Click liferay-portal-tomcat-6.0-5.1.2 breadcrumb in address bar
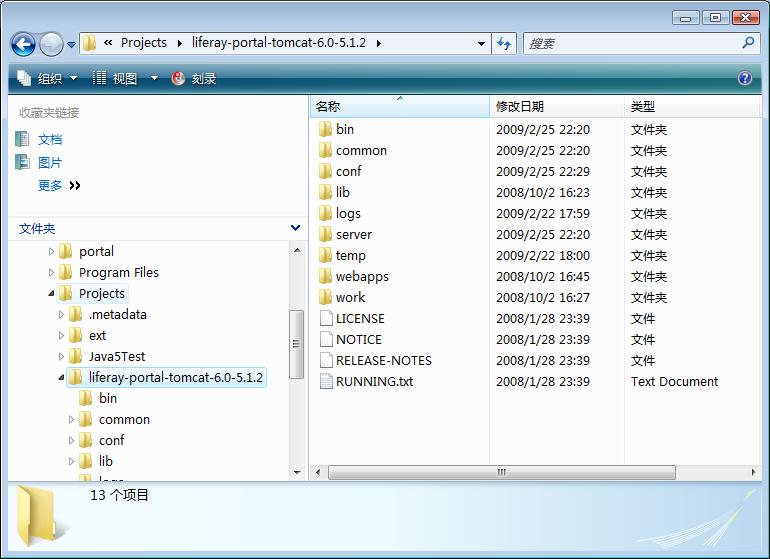 point(279,43)
